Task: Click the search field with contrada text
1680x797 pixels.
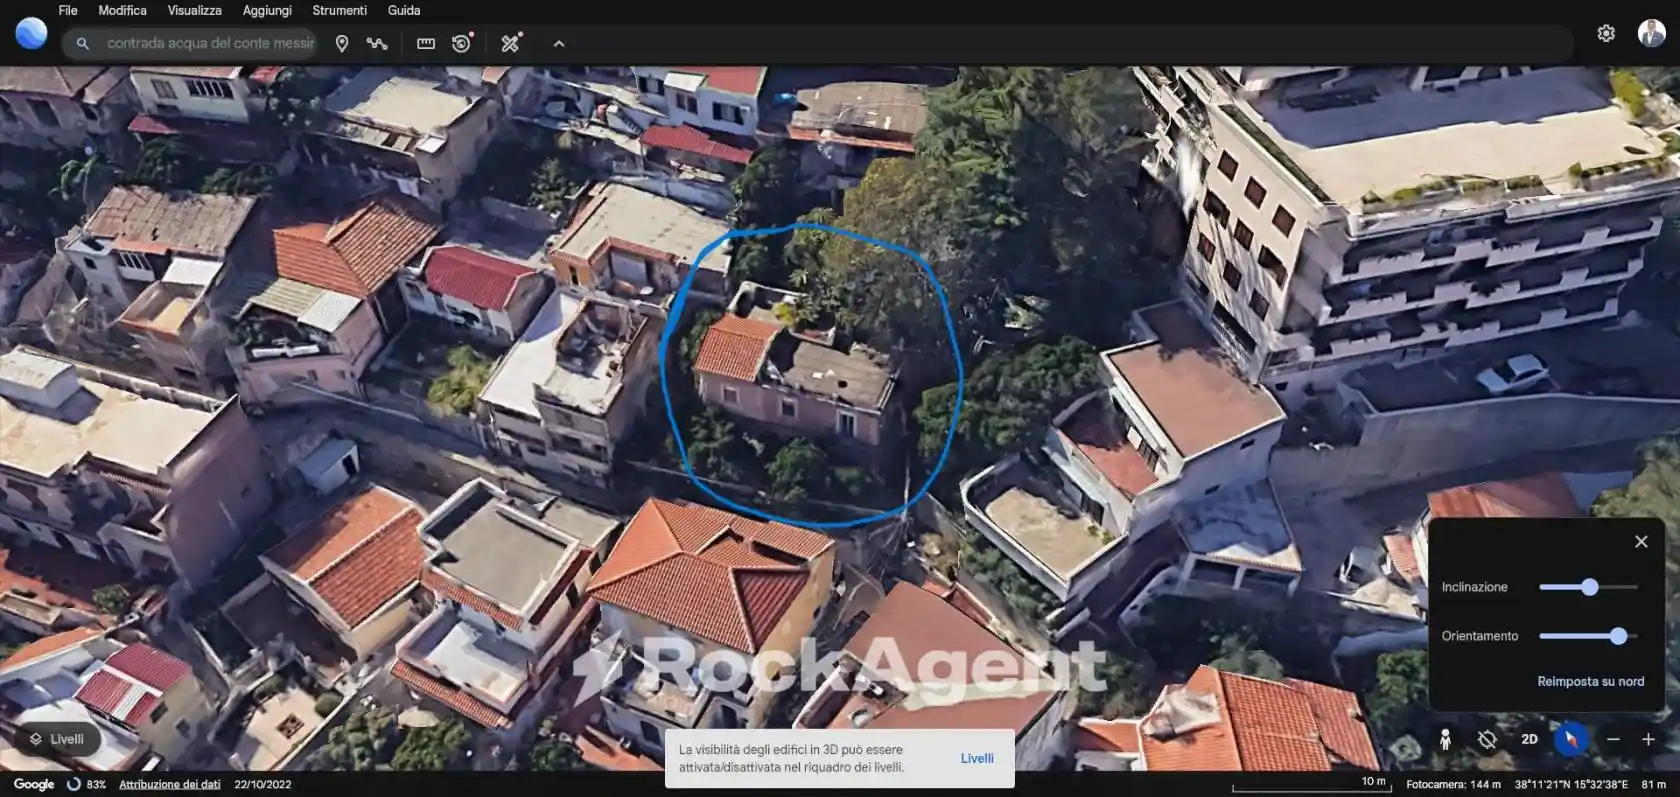Action: pos(210,44)
